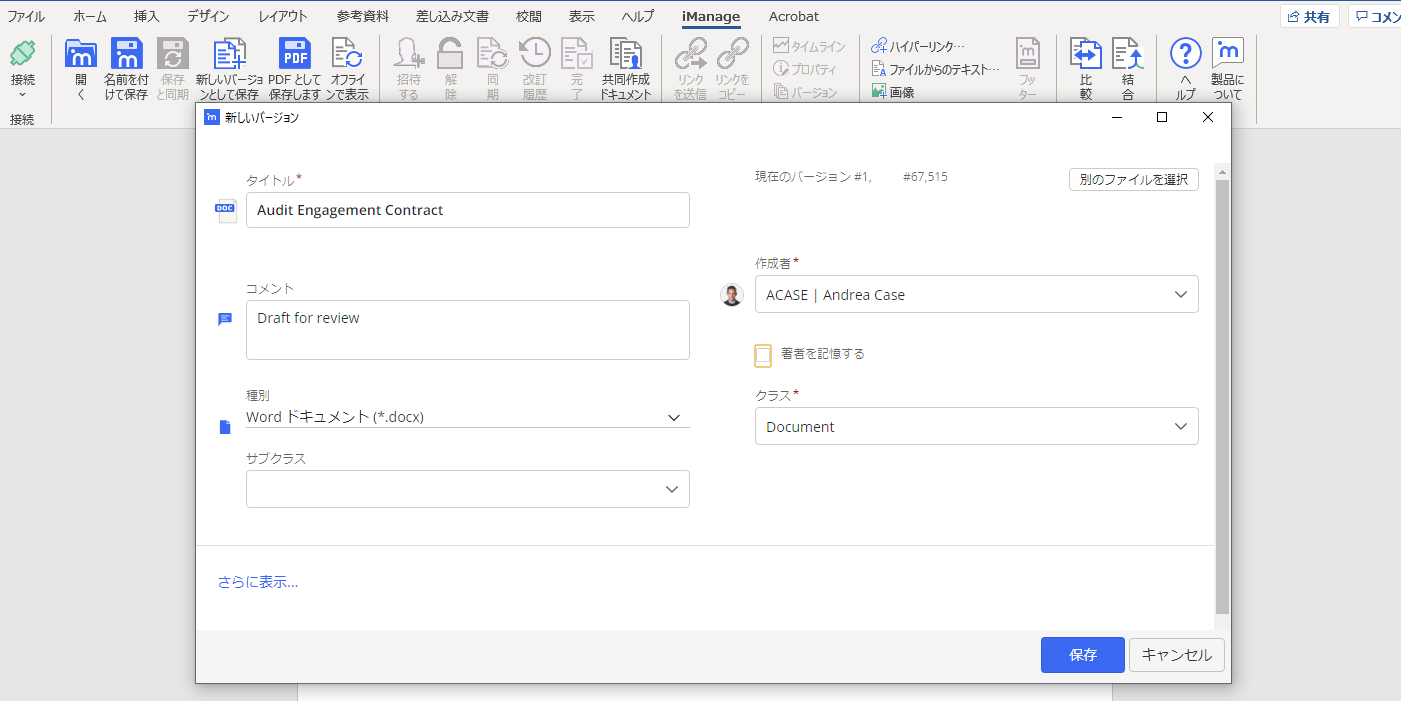This screenshot has height=701, width=1401.
Task: Click さらに表示… to show more fields
Action: [x=256, y=582]
